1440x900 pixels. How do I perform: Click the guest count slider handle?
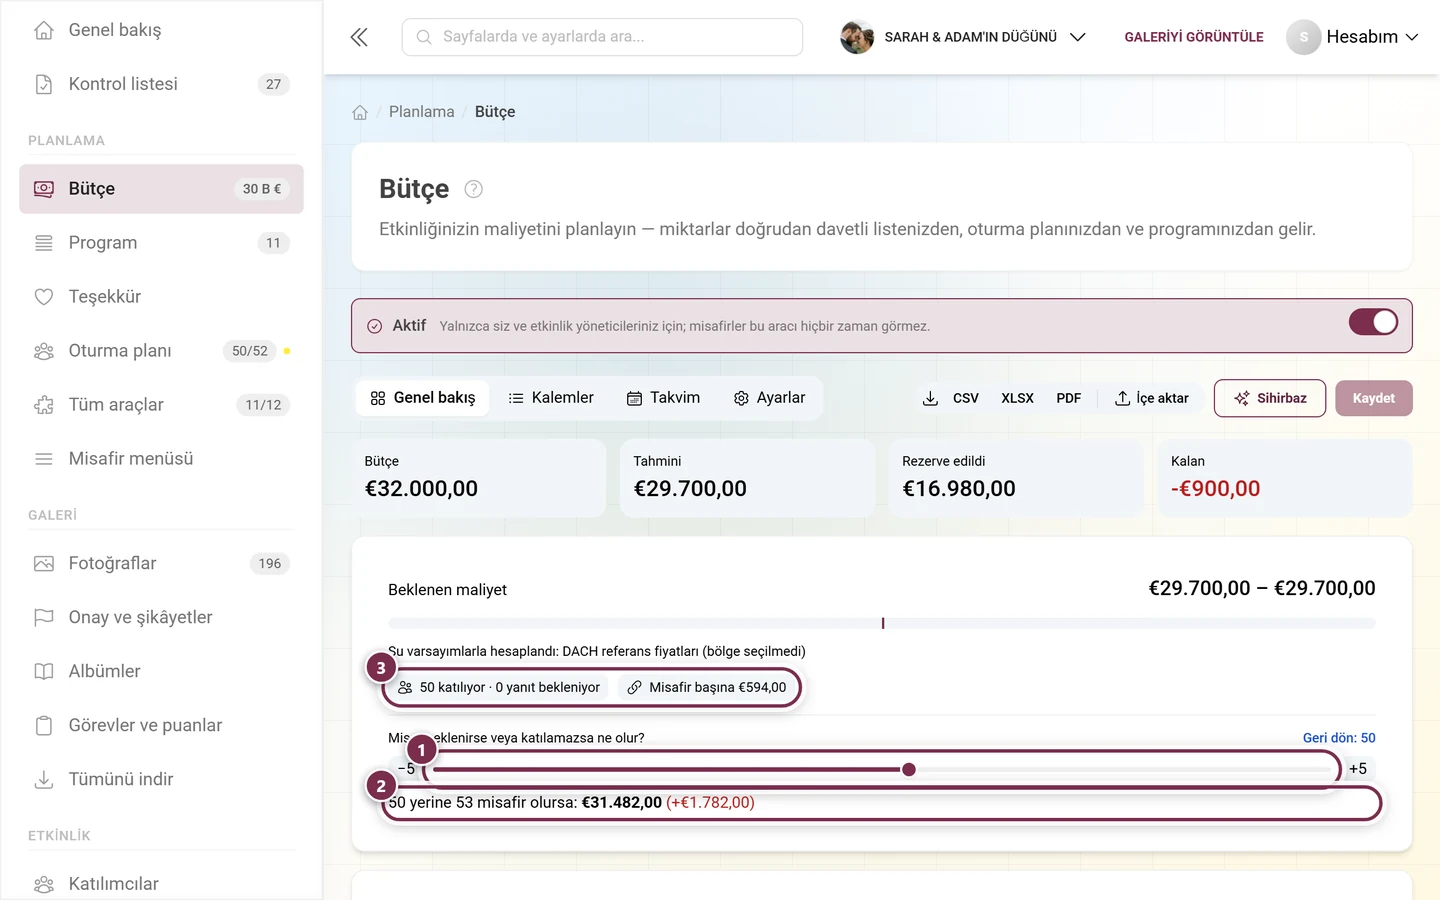pyautogui.click(x=909, y=769)
